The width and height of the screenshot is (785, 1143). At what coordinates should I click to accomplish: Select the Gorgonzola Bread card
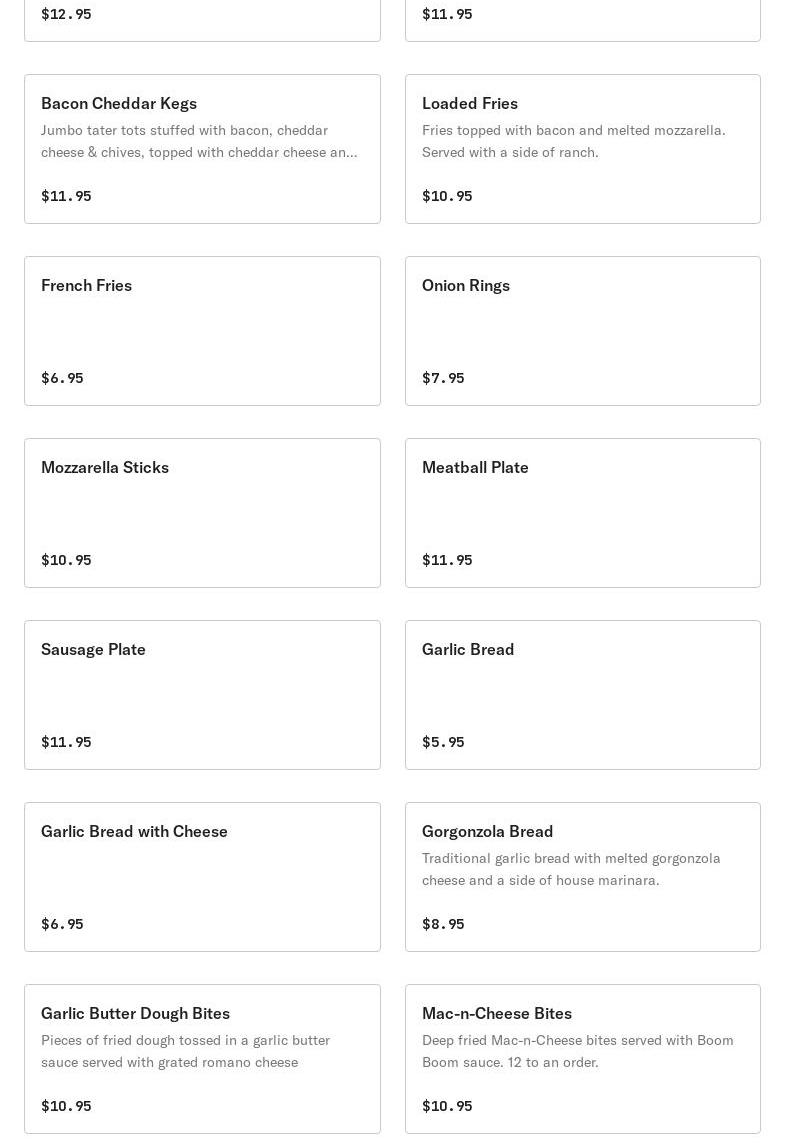click(x=582, y=877)
